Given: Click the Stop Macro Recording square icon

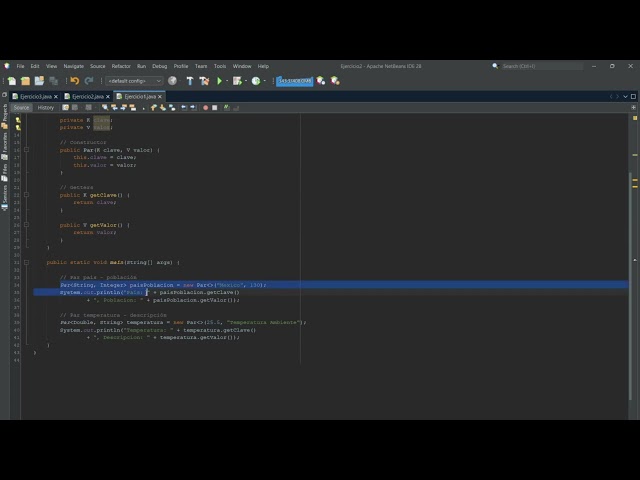Looking at the screenshot, I should (x=215, y=108).
